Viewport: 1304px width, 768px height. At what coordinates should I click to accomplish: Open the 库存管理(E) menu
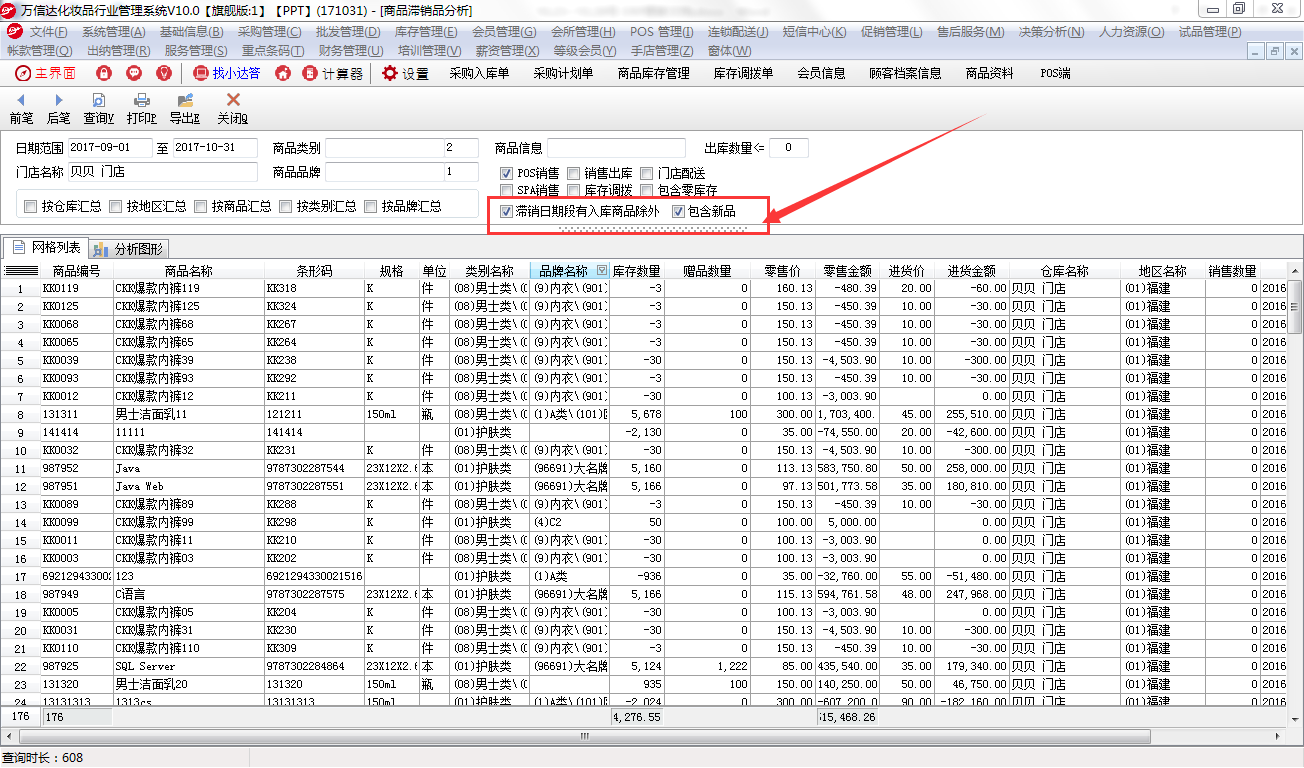coord(426,32)
